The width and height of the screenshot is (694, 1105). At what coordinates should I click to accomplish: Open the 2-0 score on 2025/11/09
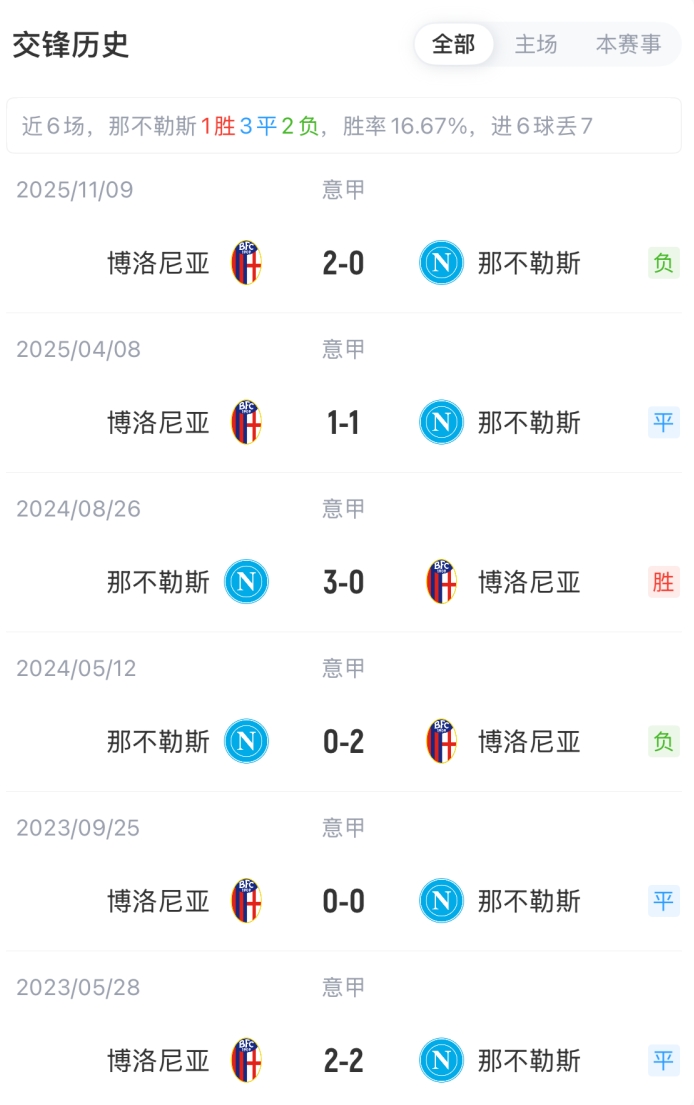pyautogui.click(x=343, y=263)
